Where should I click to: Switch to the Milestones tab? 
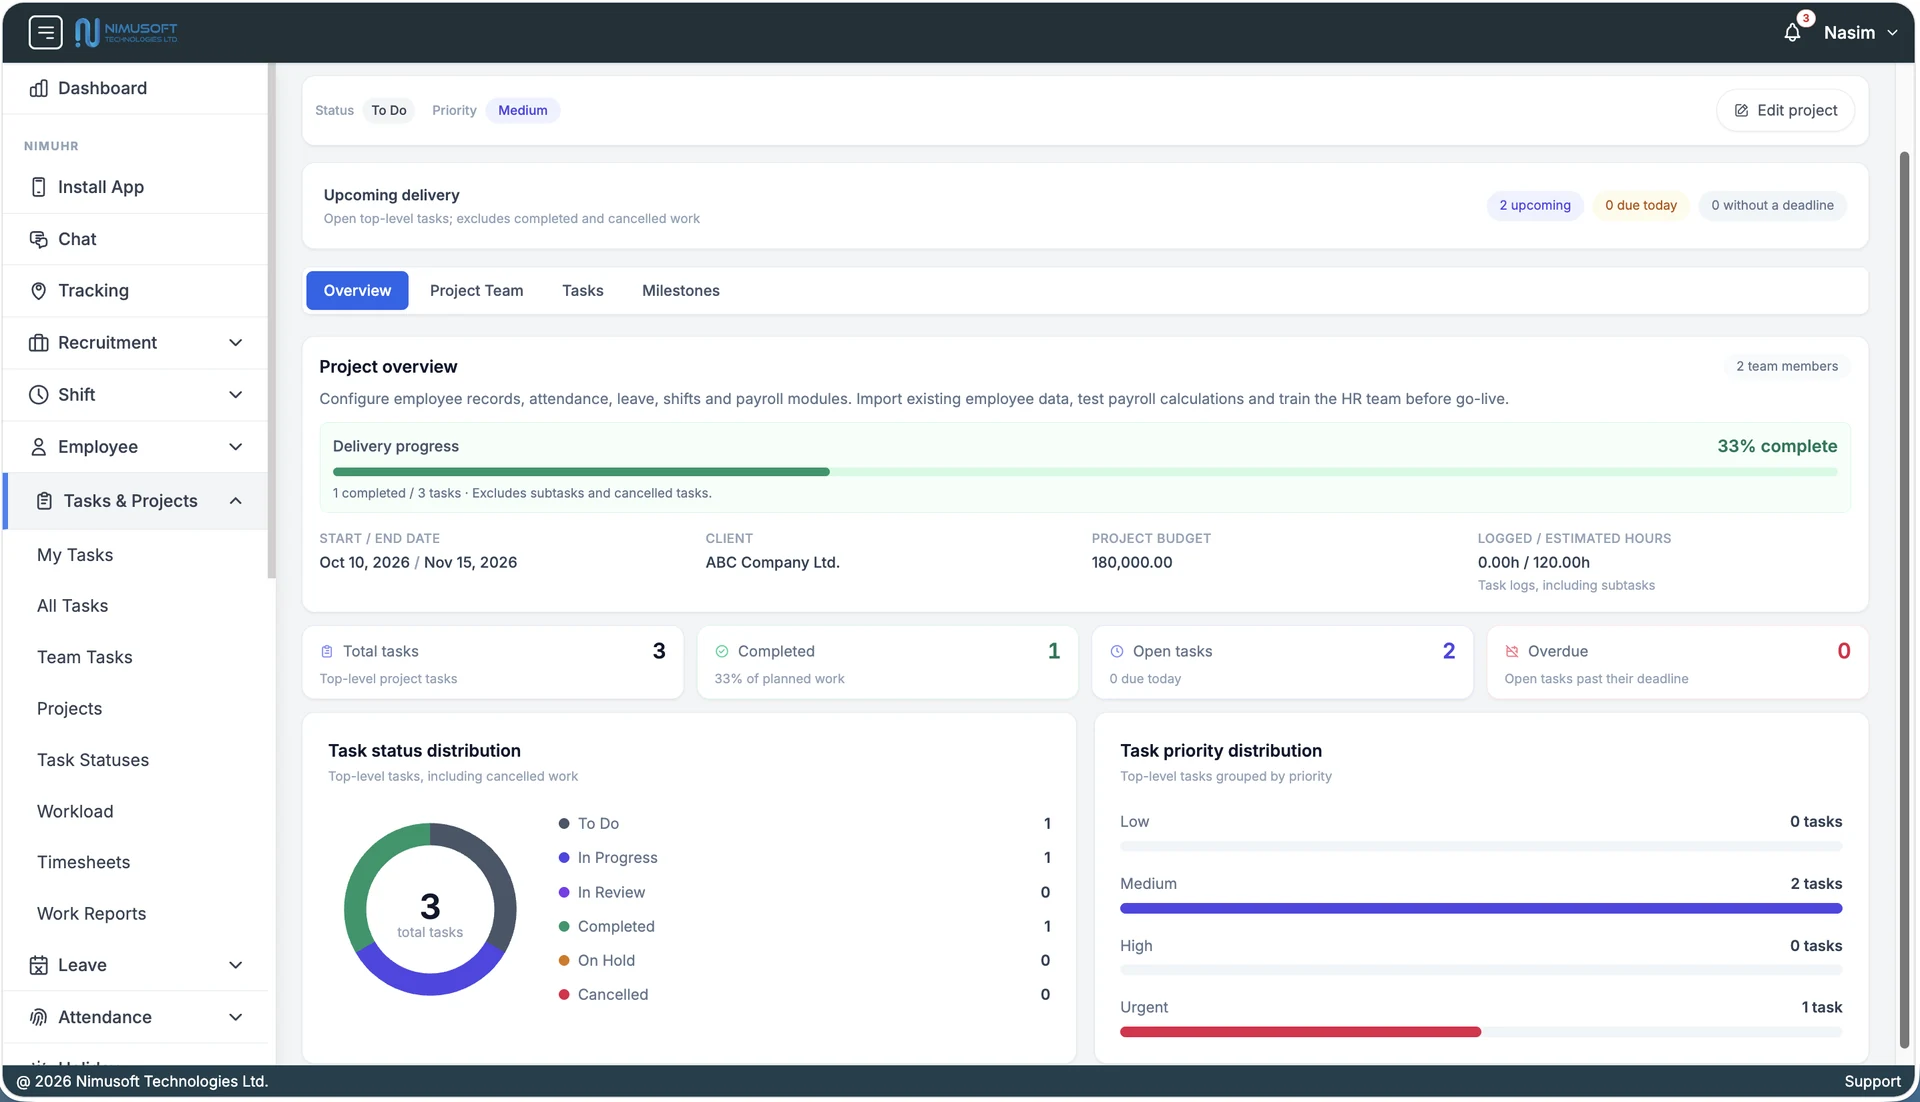click(681, 290)
